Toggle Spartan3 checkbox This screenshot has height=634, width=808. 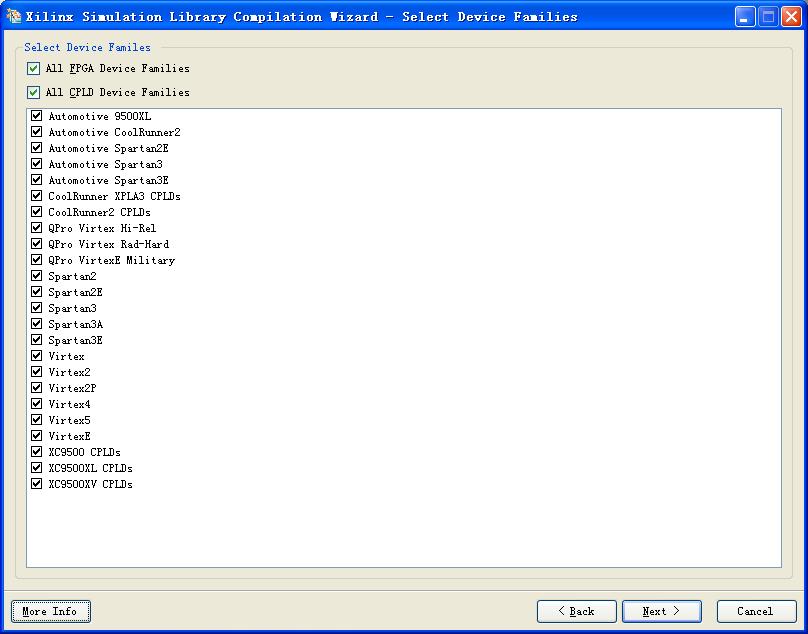click(x=37, y=308)
